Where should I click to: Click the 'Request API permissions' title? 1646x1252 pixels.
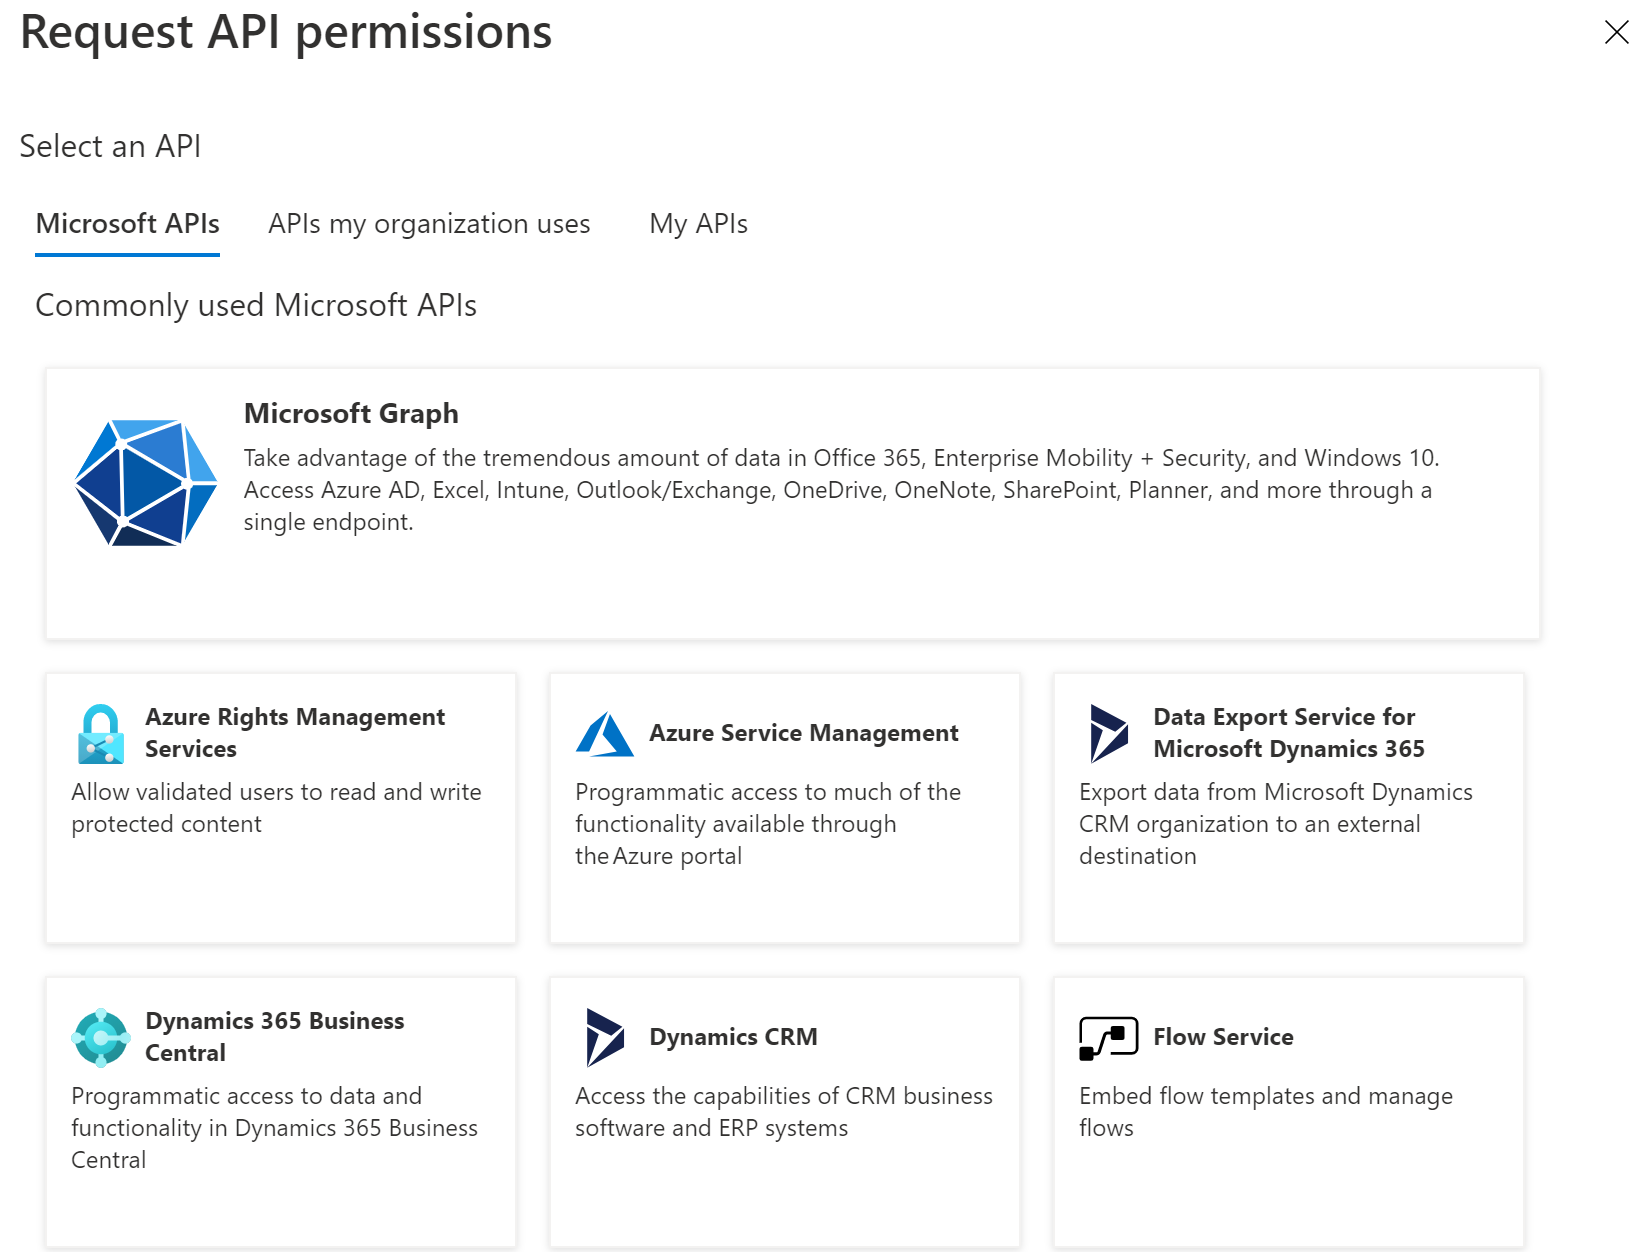pyautogui.click(x=286, y=31)
